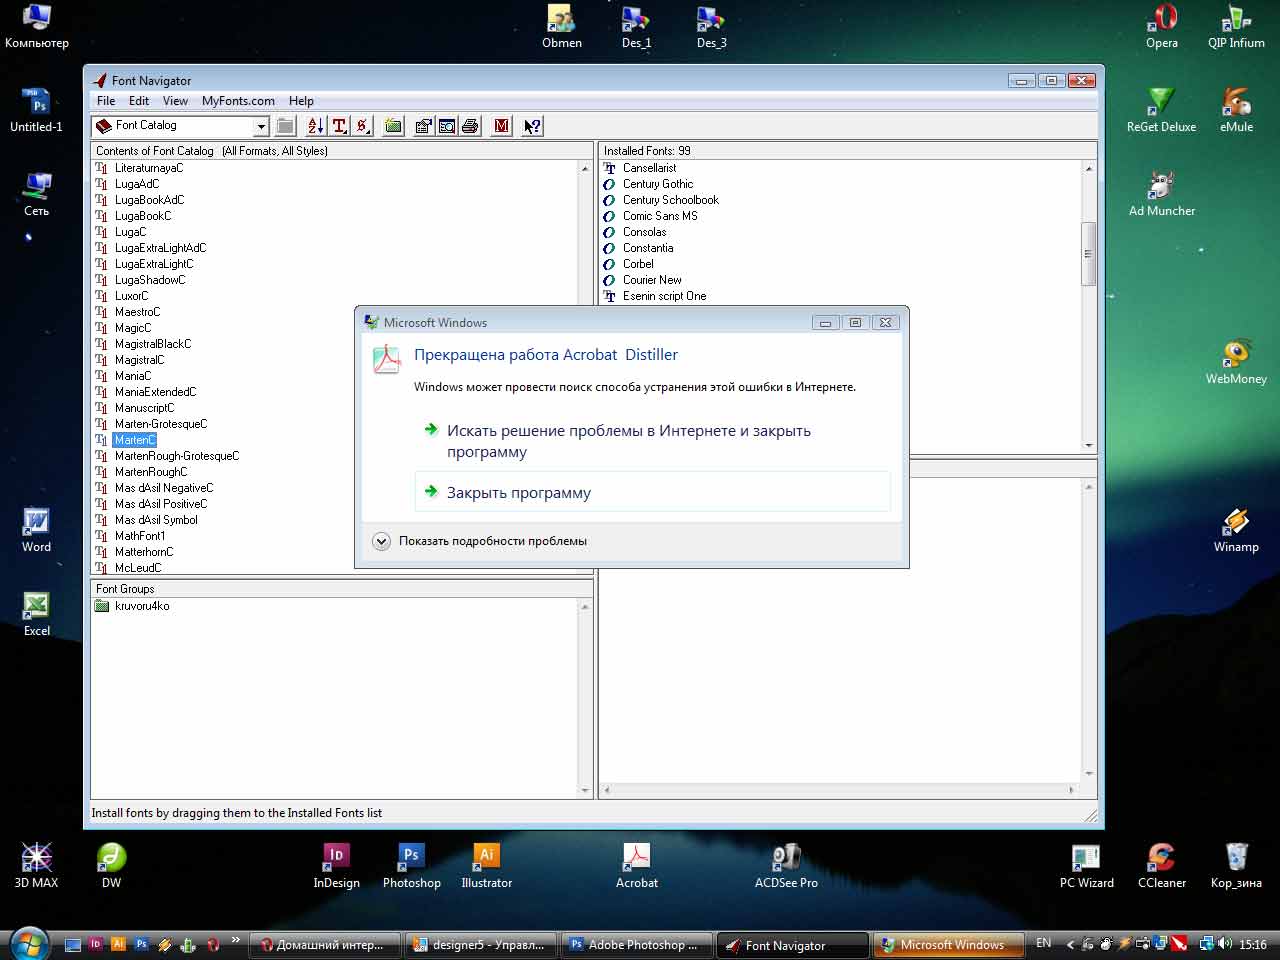Expand Показать подробности проблемы chevron
1280x960 pixels.
point(381,541)
